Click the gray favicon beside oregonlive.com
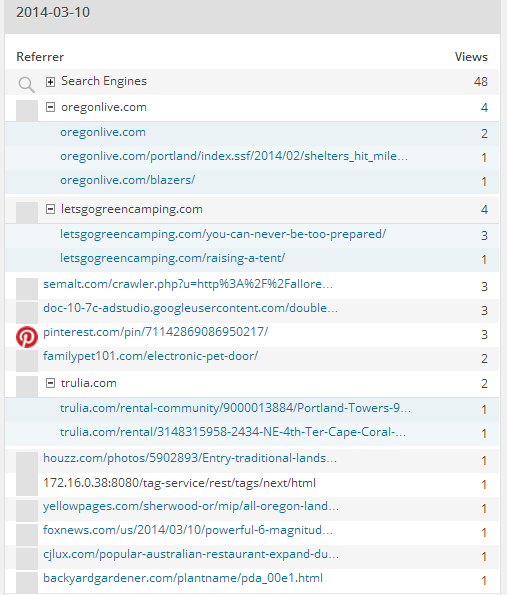 click(27, 110)
